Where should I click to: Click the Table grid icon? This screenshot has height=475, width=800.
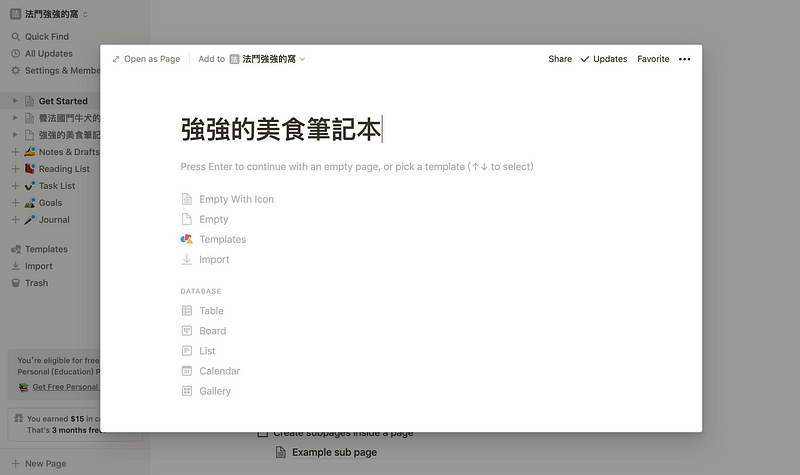(187, 311)
